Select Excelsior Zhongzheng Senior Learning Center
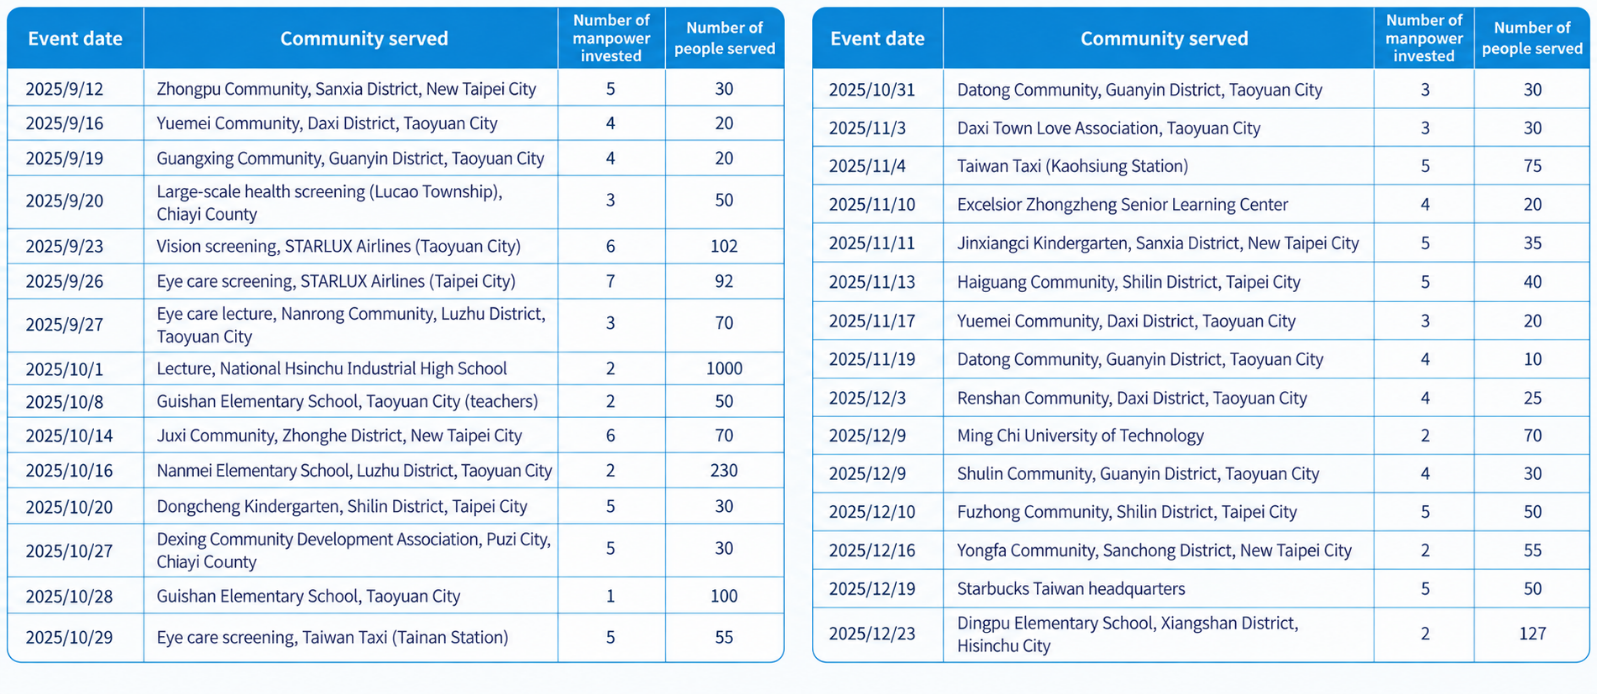This screenshot has width=1597, height=694. (1122, 205)
